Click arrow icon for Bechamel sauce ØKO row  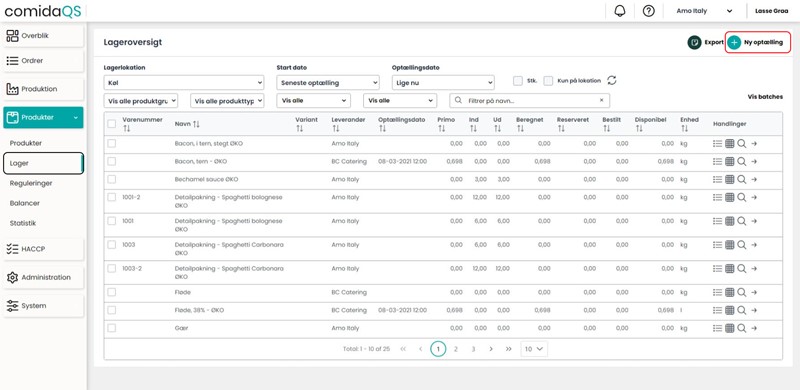(x=754, y=180)
